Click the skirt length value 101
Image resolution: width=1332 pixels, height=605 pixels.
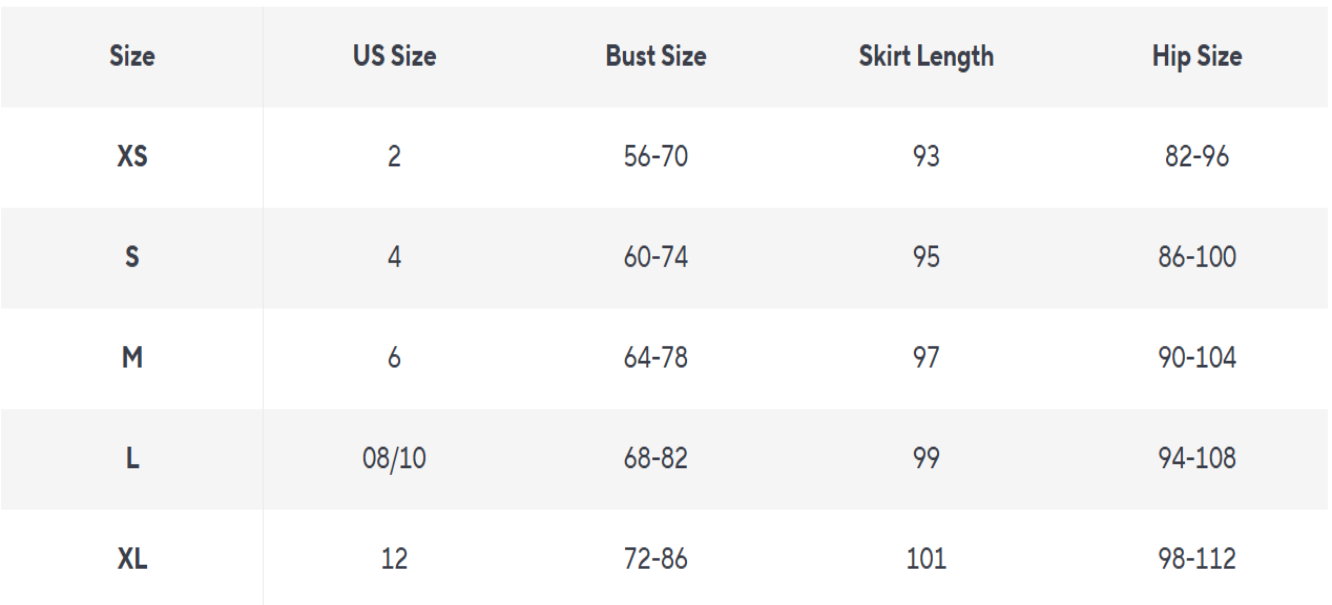click(926, 558)
